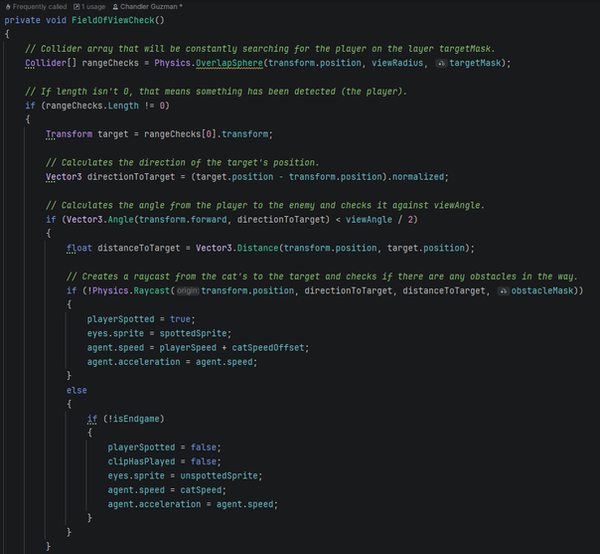Click isEndgame in the if condition

(136, 419)
